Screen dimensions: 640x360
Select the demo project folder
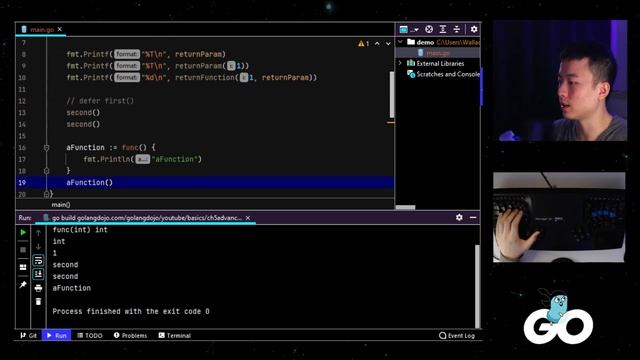click(425, 42)
